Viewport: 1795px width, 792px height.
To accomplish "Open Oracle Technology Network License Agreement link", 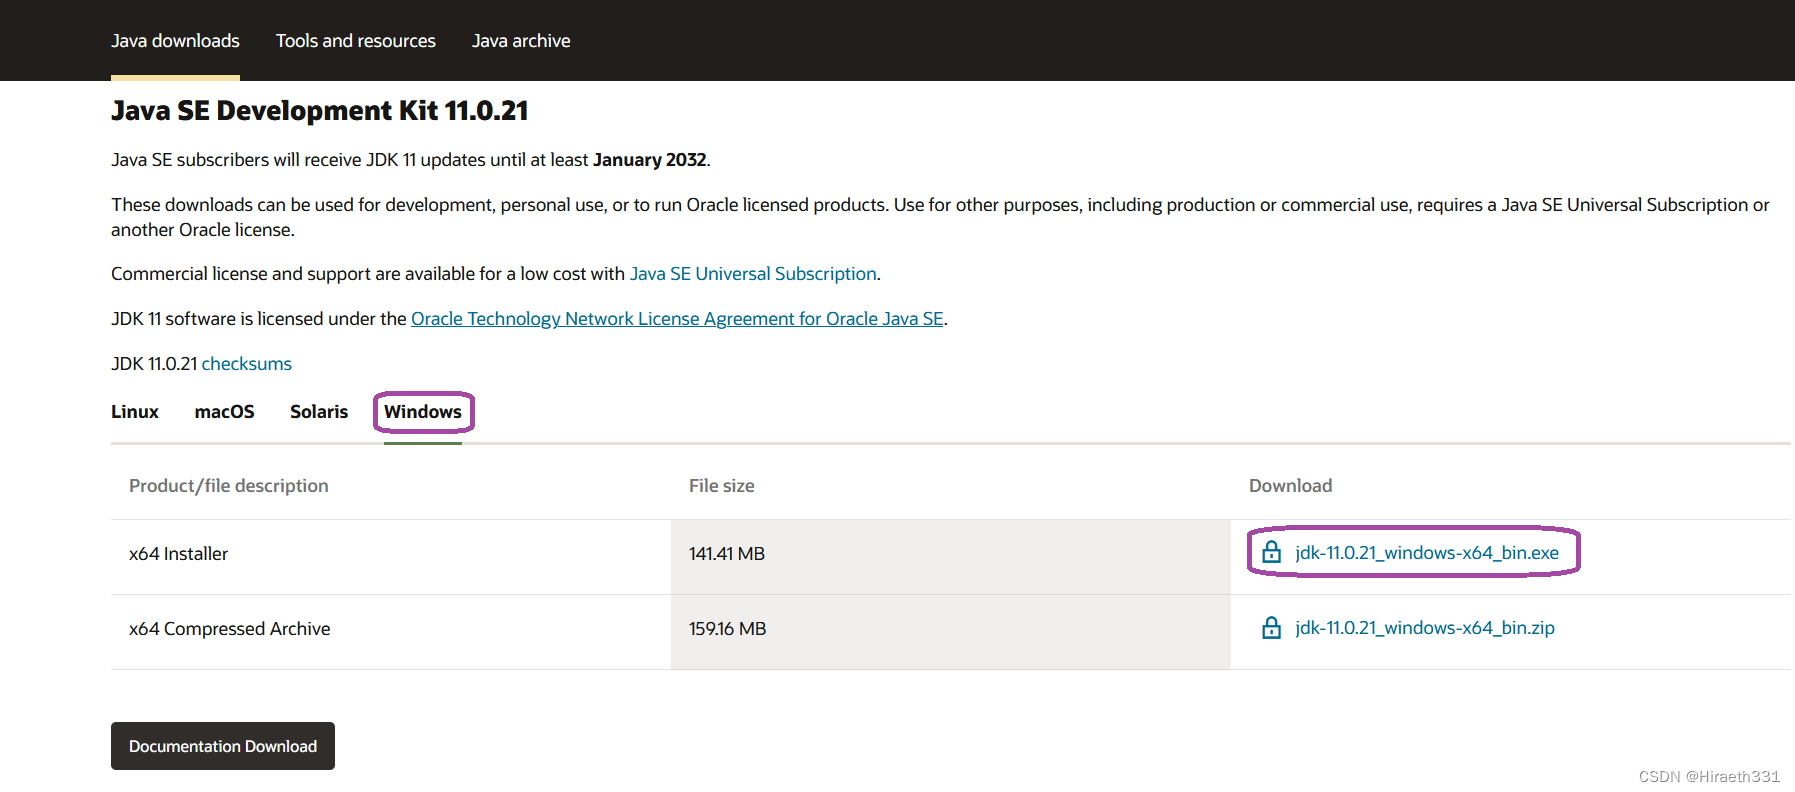I will tap(677, 319).
